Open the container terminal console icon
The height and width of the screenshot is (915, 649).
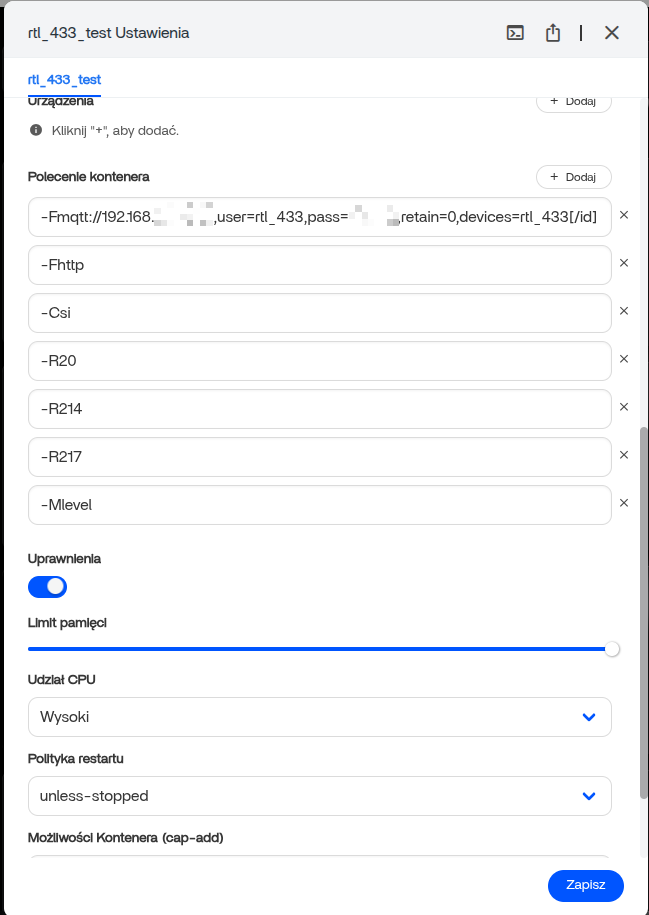pyautogui.click(x=515, y=33)
